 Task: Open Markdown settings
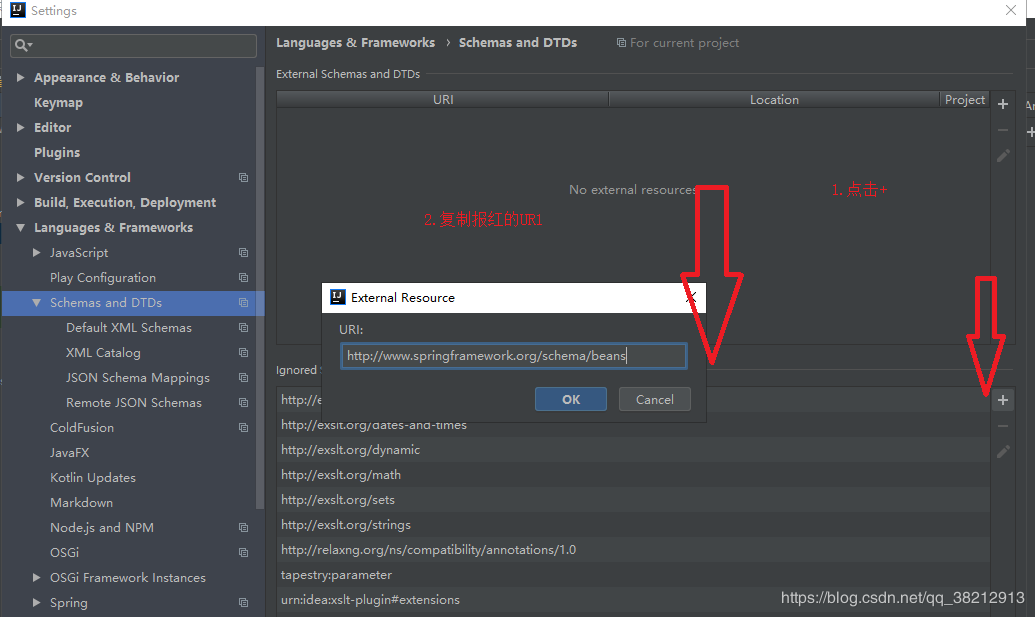(x=81, y=503)
